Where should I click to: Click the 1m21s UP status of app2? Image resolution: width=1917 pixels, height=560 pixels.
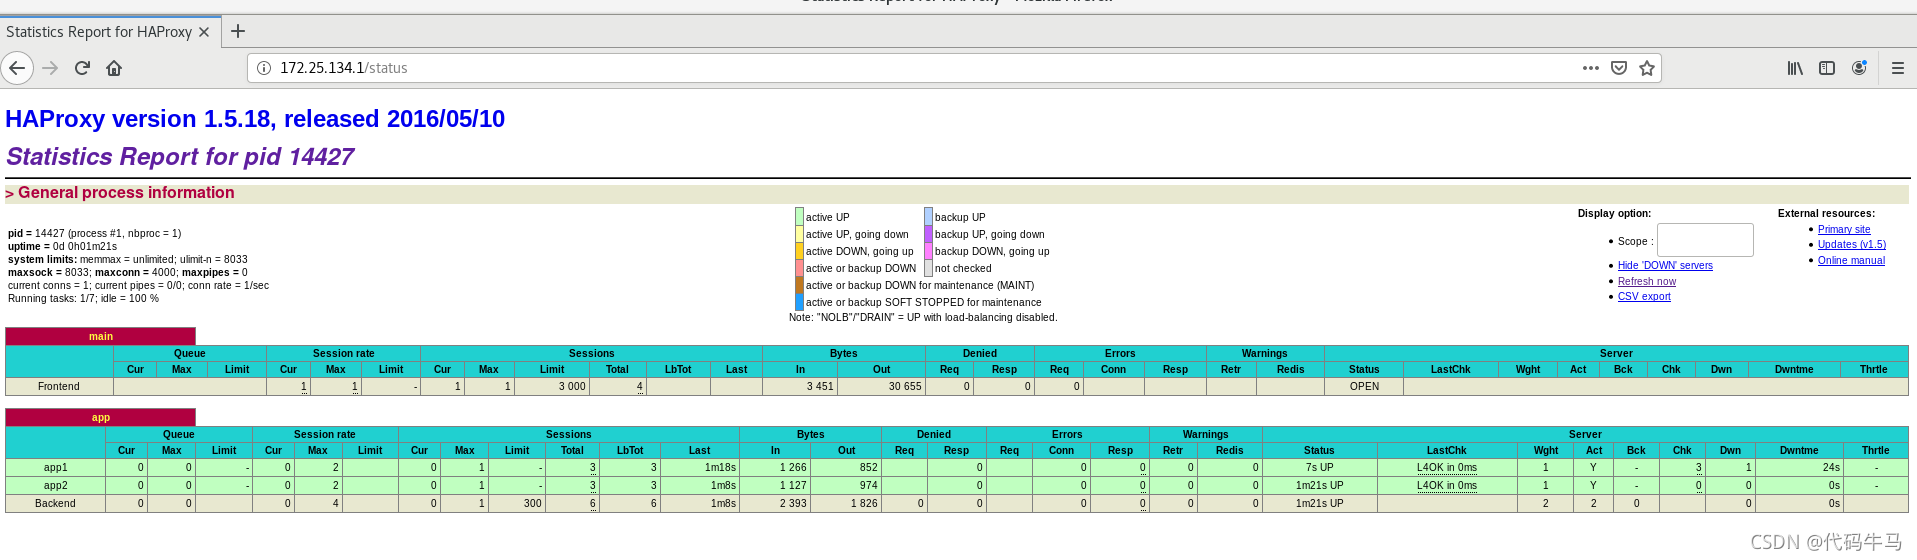1319,485
